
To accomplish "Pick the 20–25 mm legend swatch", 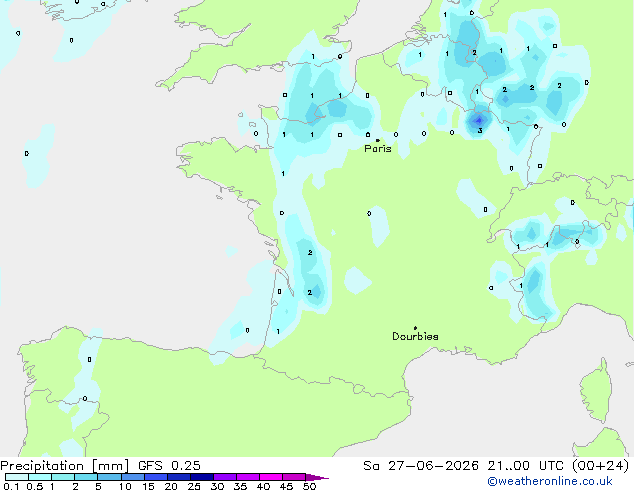I will tap(178, 477).
